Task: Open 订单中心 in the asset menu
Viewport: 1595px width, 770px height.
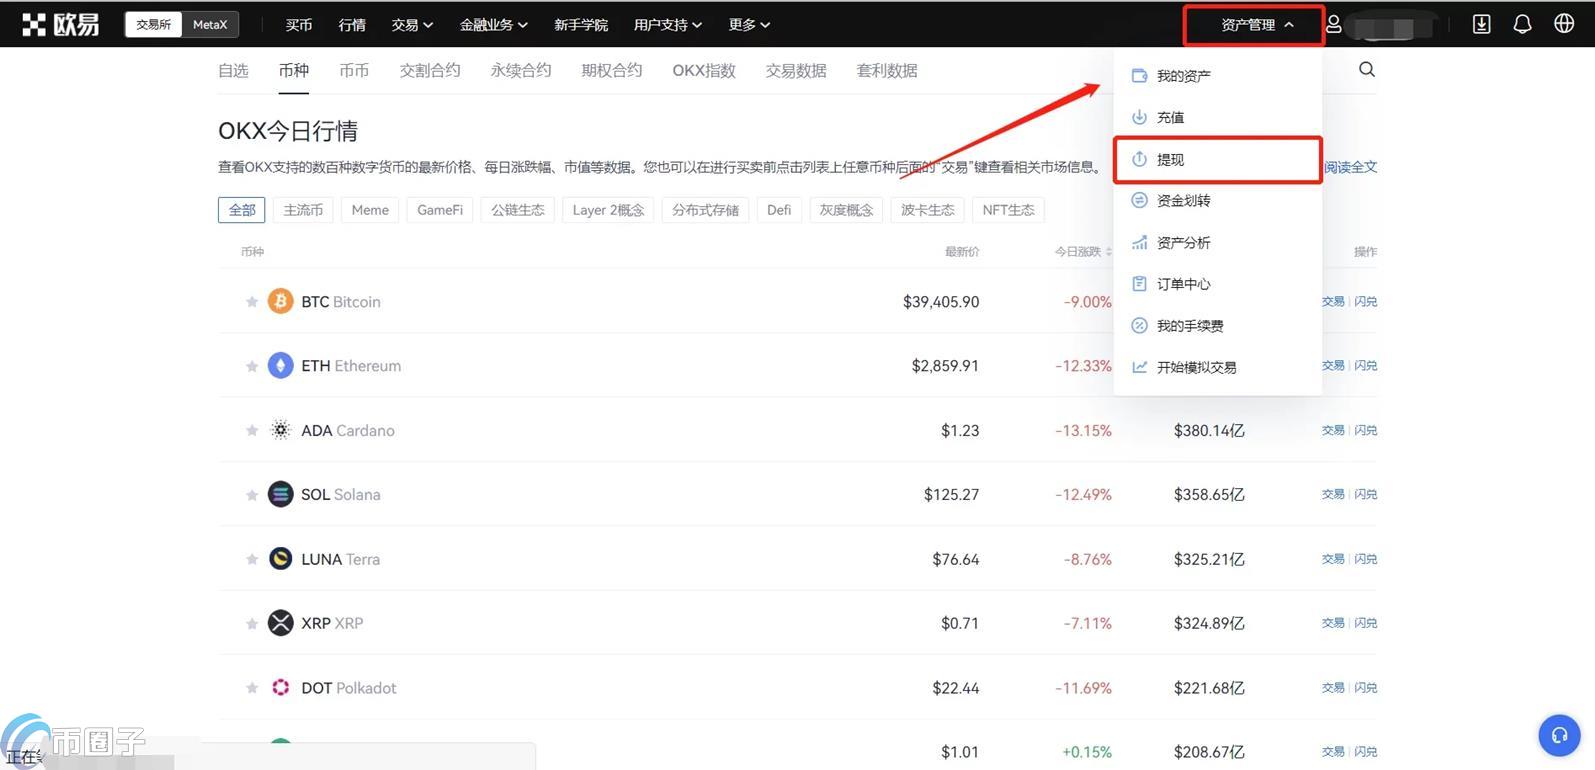Action: [x=1217, y=284]
